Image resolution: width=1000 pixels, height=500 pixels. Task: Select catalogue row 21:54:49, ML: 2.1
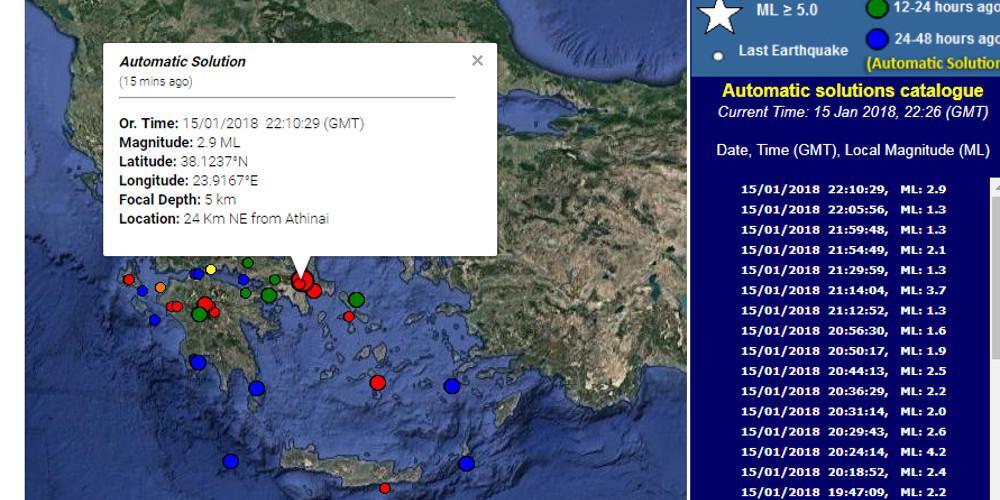[843, 250]
